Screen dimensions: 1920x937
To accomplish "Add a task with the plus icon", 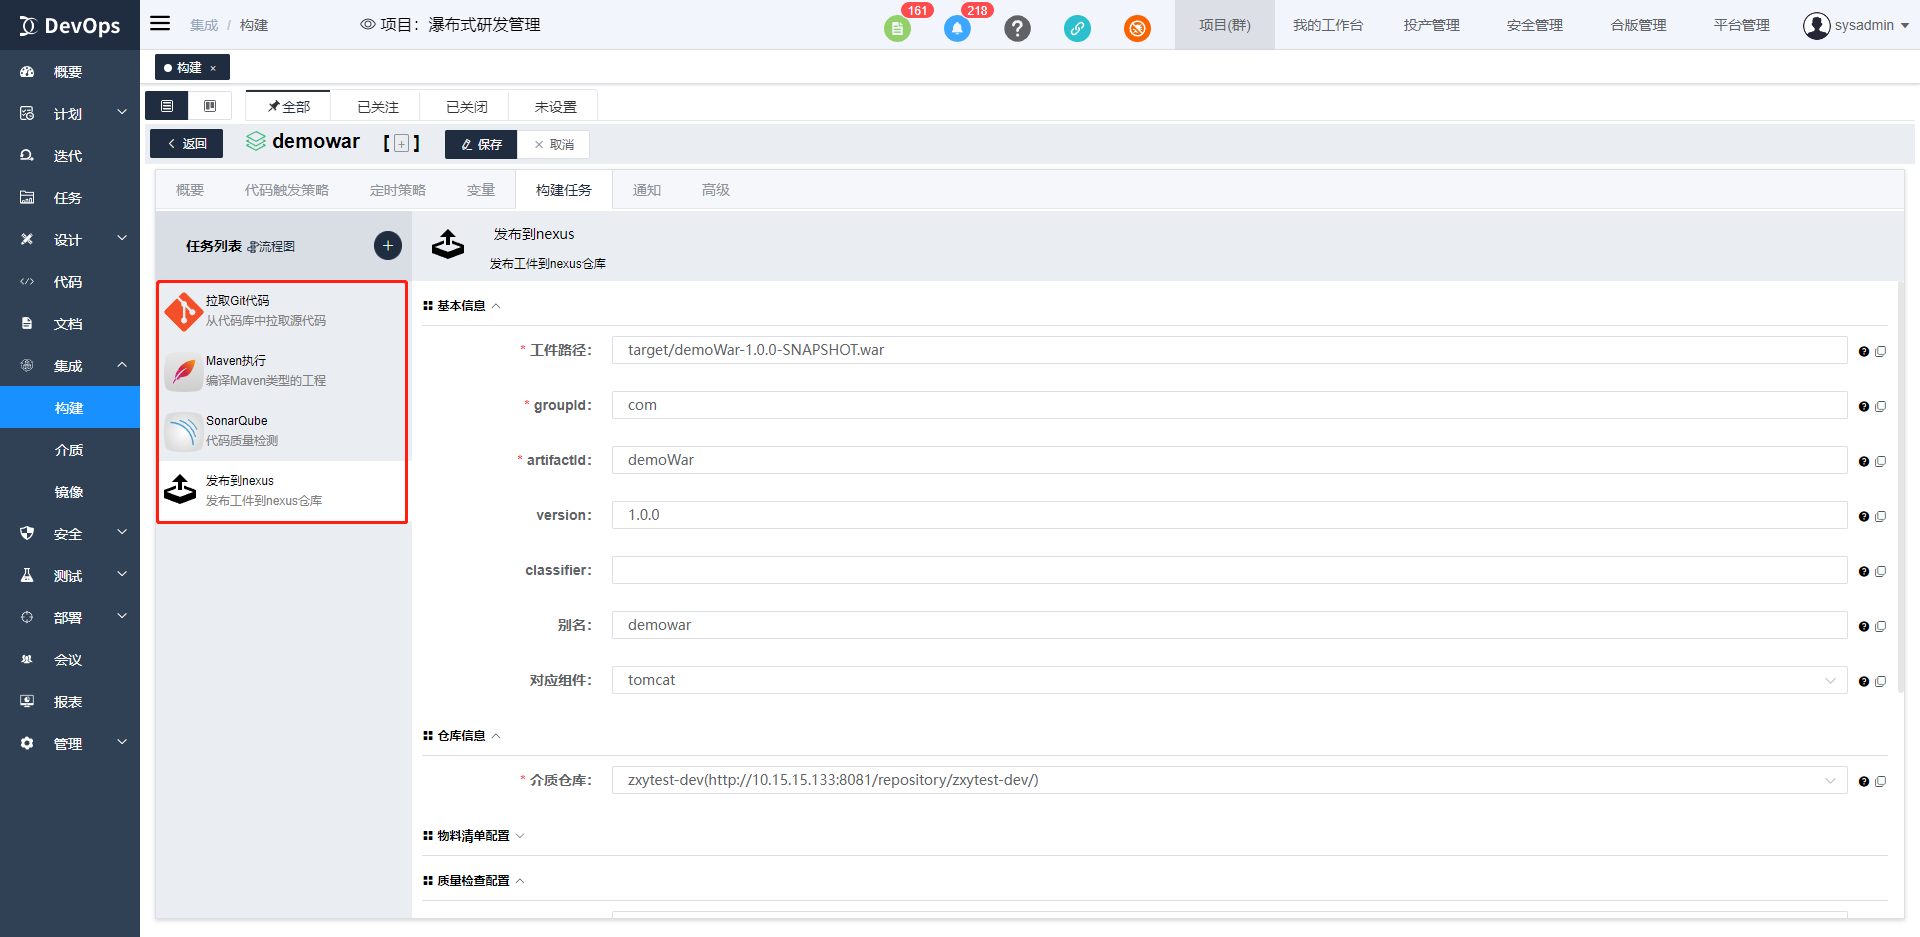I will [388, 245].
